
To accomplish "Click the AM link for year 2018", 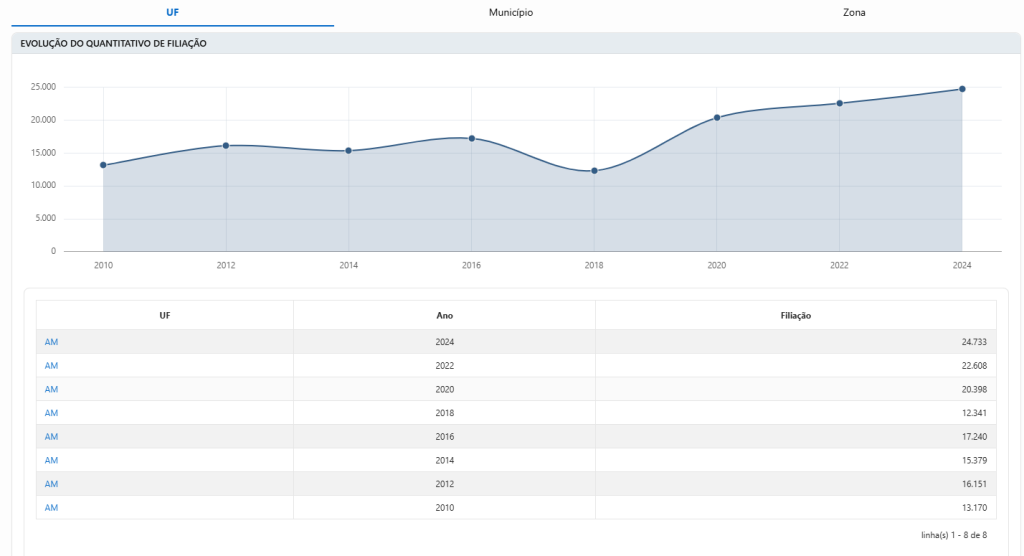I will 52,413.
